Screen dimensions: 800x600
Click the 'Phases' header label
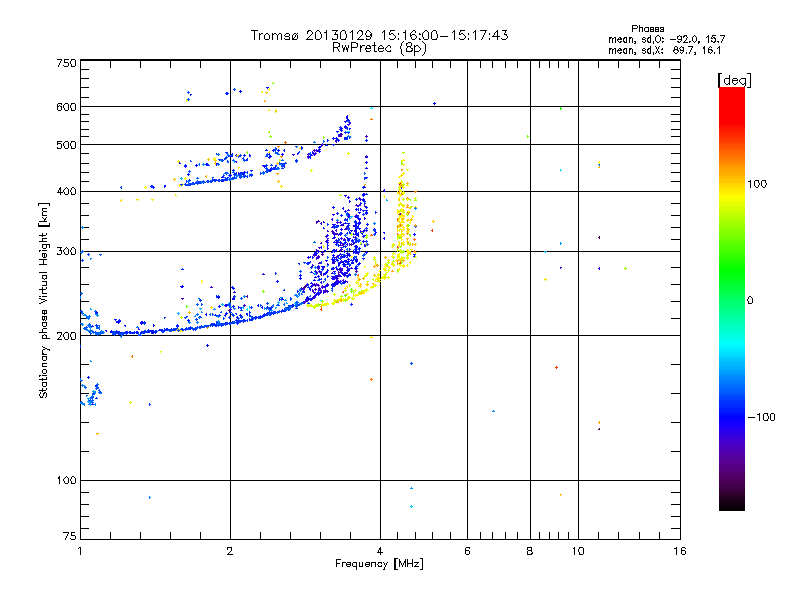[x=647, y=29]
